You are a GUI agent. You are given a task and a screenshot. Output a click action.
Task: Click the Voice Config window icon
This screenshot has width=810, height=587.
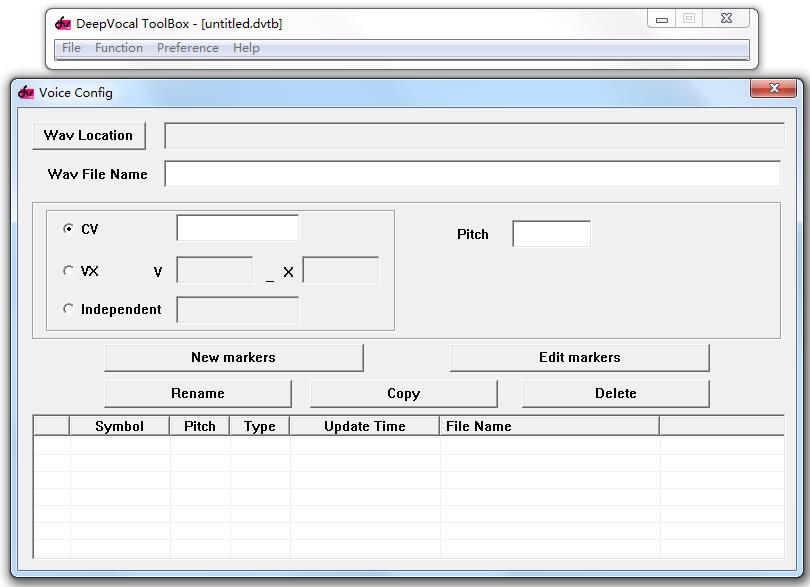click(26, 92)
